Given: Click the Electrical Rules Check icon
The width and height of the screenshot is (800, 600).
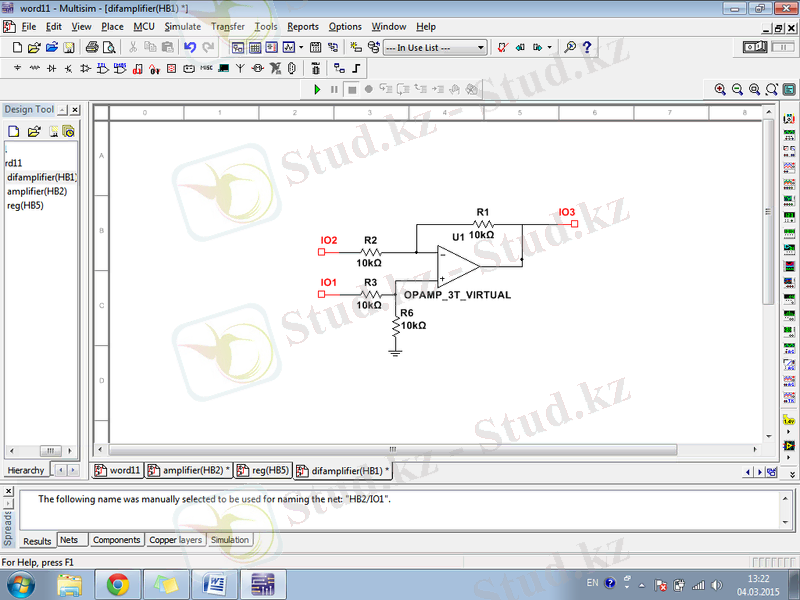Looking at the screenshot, I should 503,47.
